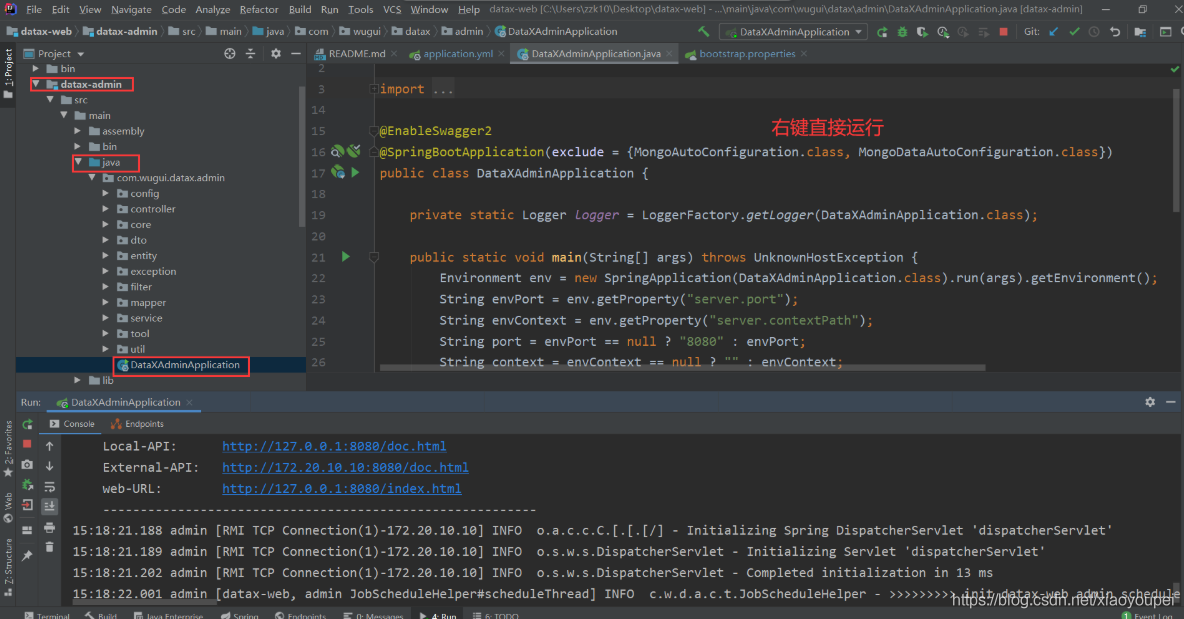Open the Project Structure icon
Screen dimensions: 1184x619
pos(1140,32)
